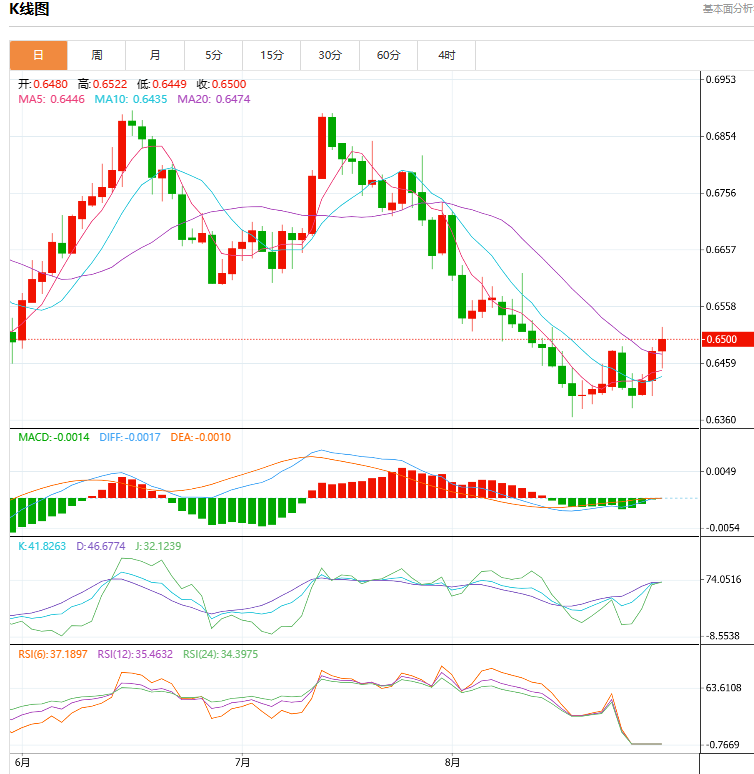The height and width of the screenshot is (774, 754).
Task: Click the D: 46.6774 indicator value
Action: pos(101,546)
